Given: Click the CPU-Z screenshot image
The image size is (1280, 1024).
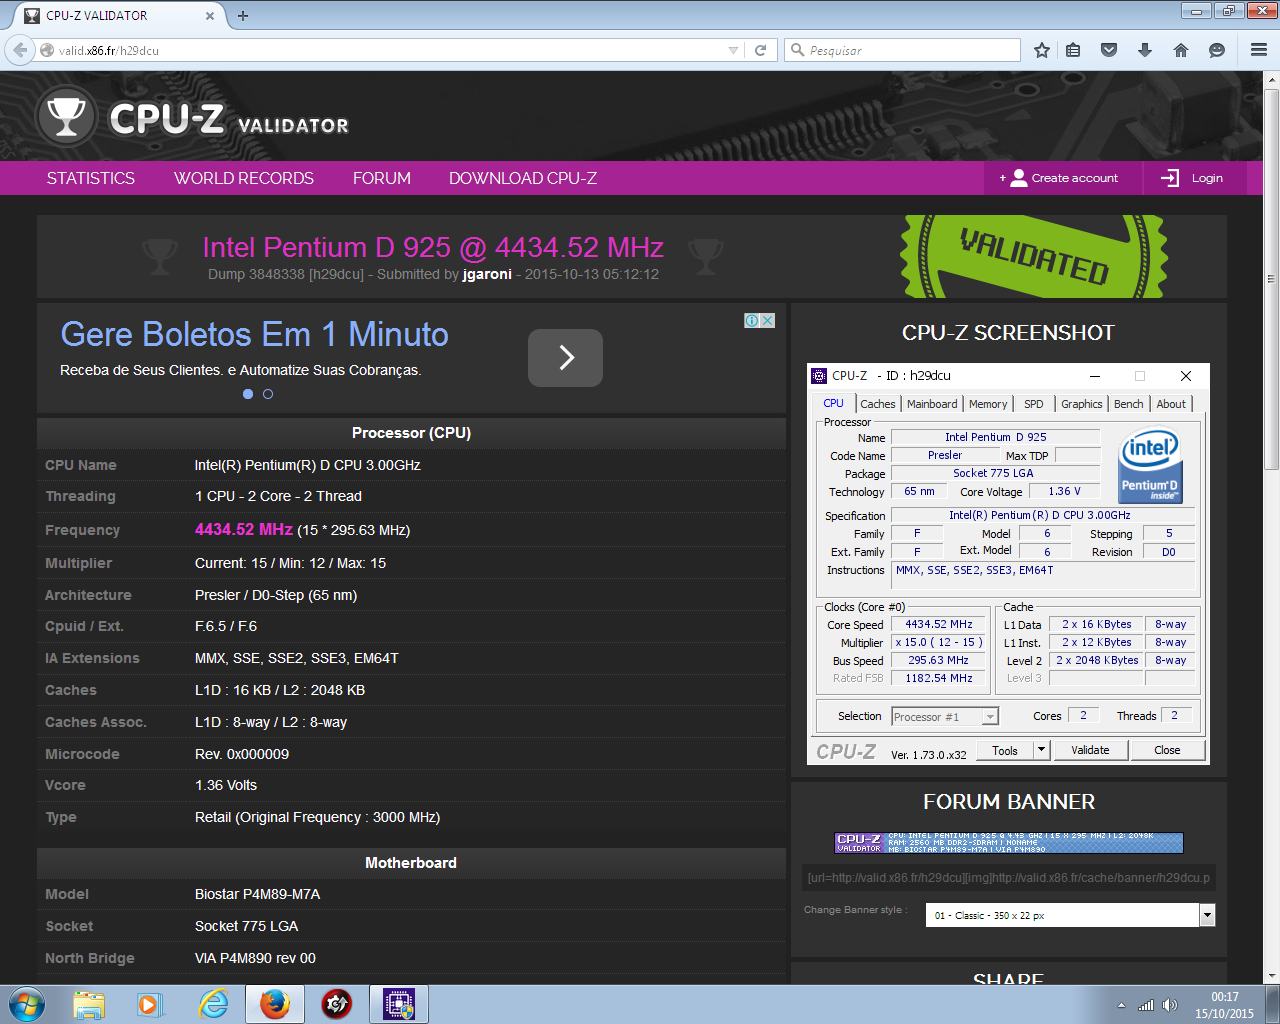Looking at the screenshot, I should point(1008,564).
